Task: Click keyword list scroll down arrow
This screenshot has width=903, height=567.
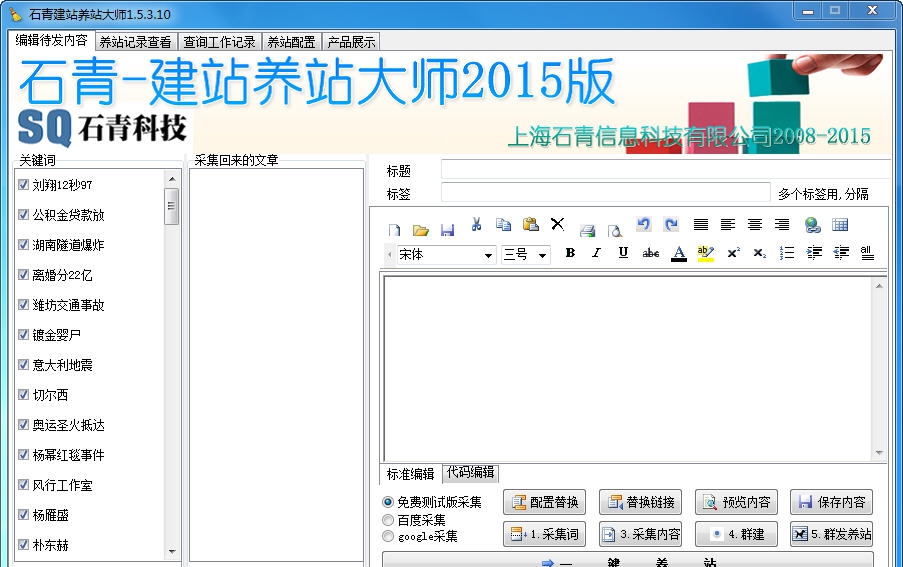Action: pos(172,551)
